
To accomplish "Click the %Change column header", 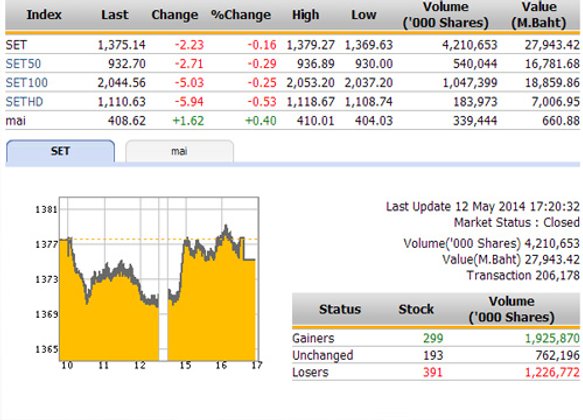I will click(241, 15).
